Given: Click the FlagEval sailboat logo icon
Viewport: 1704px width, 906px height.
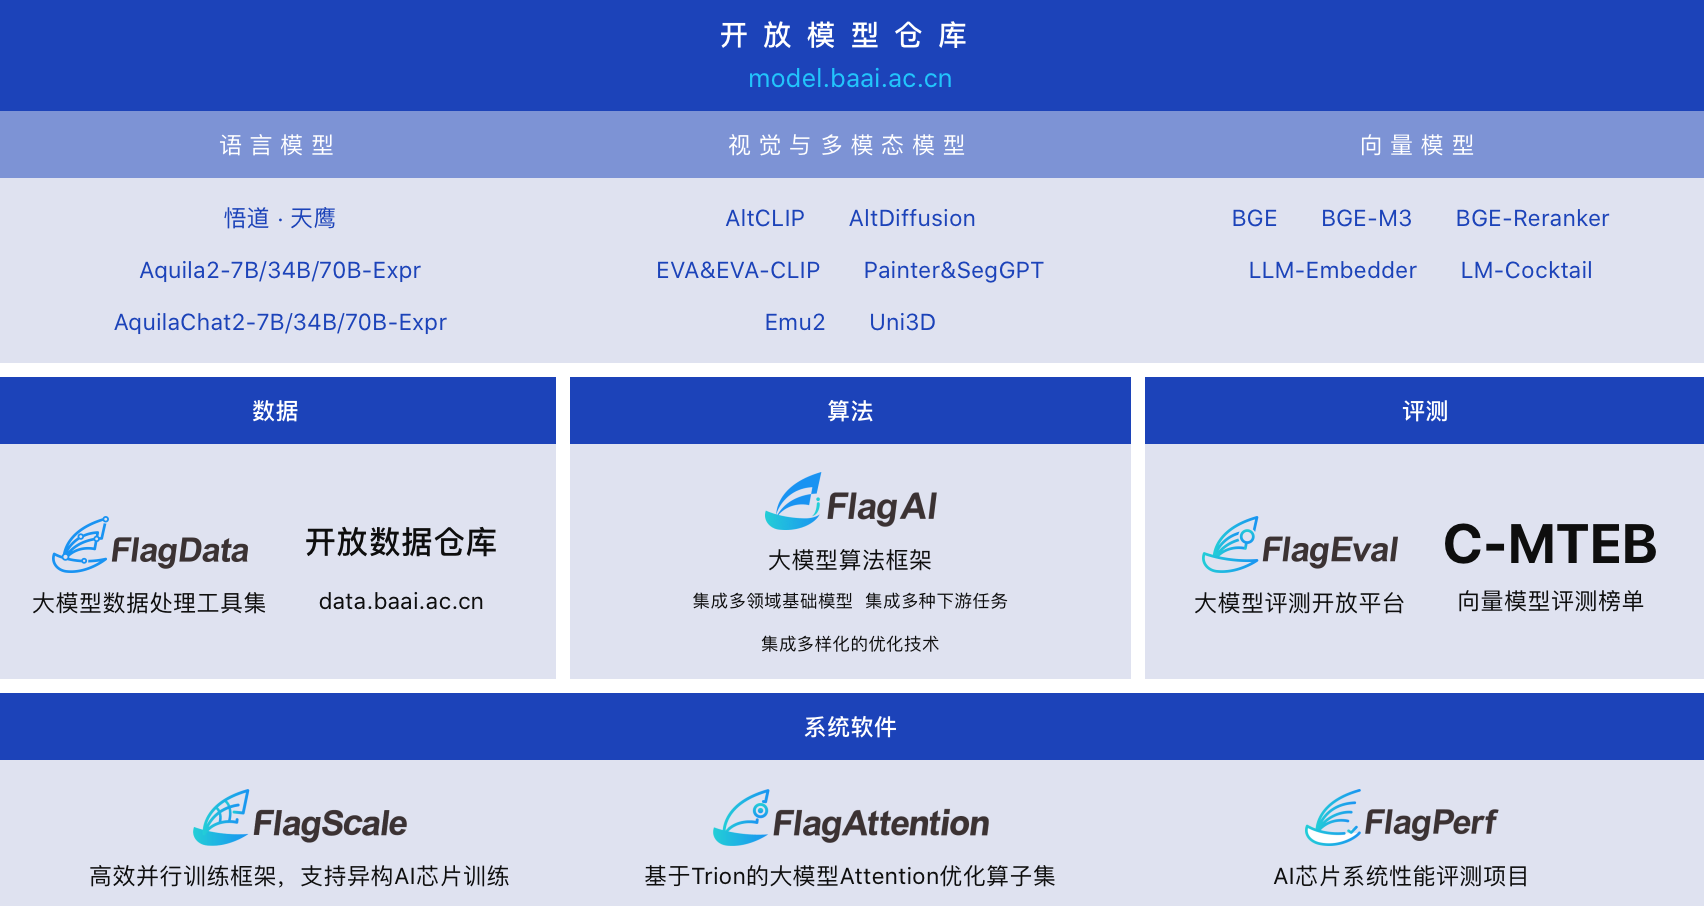Looking at the screenshot, I should tap(1230, 544).
